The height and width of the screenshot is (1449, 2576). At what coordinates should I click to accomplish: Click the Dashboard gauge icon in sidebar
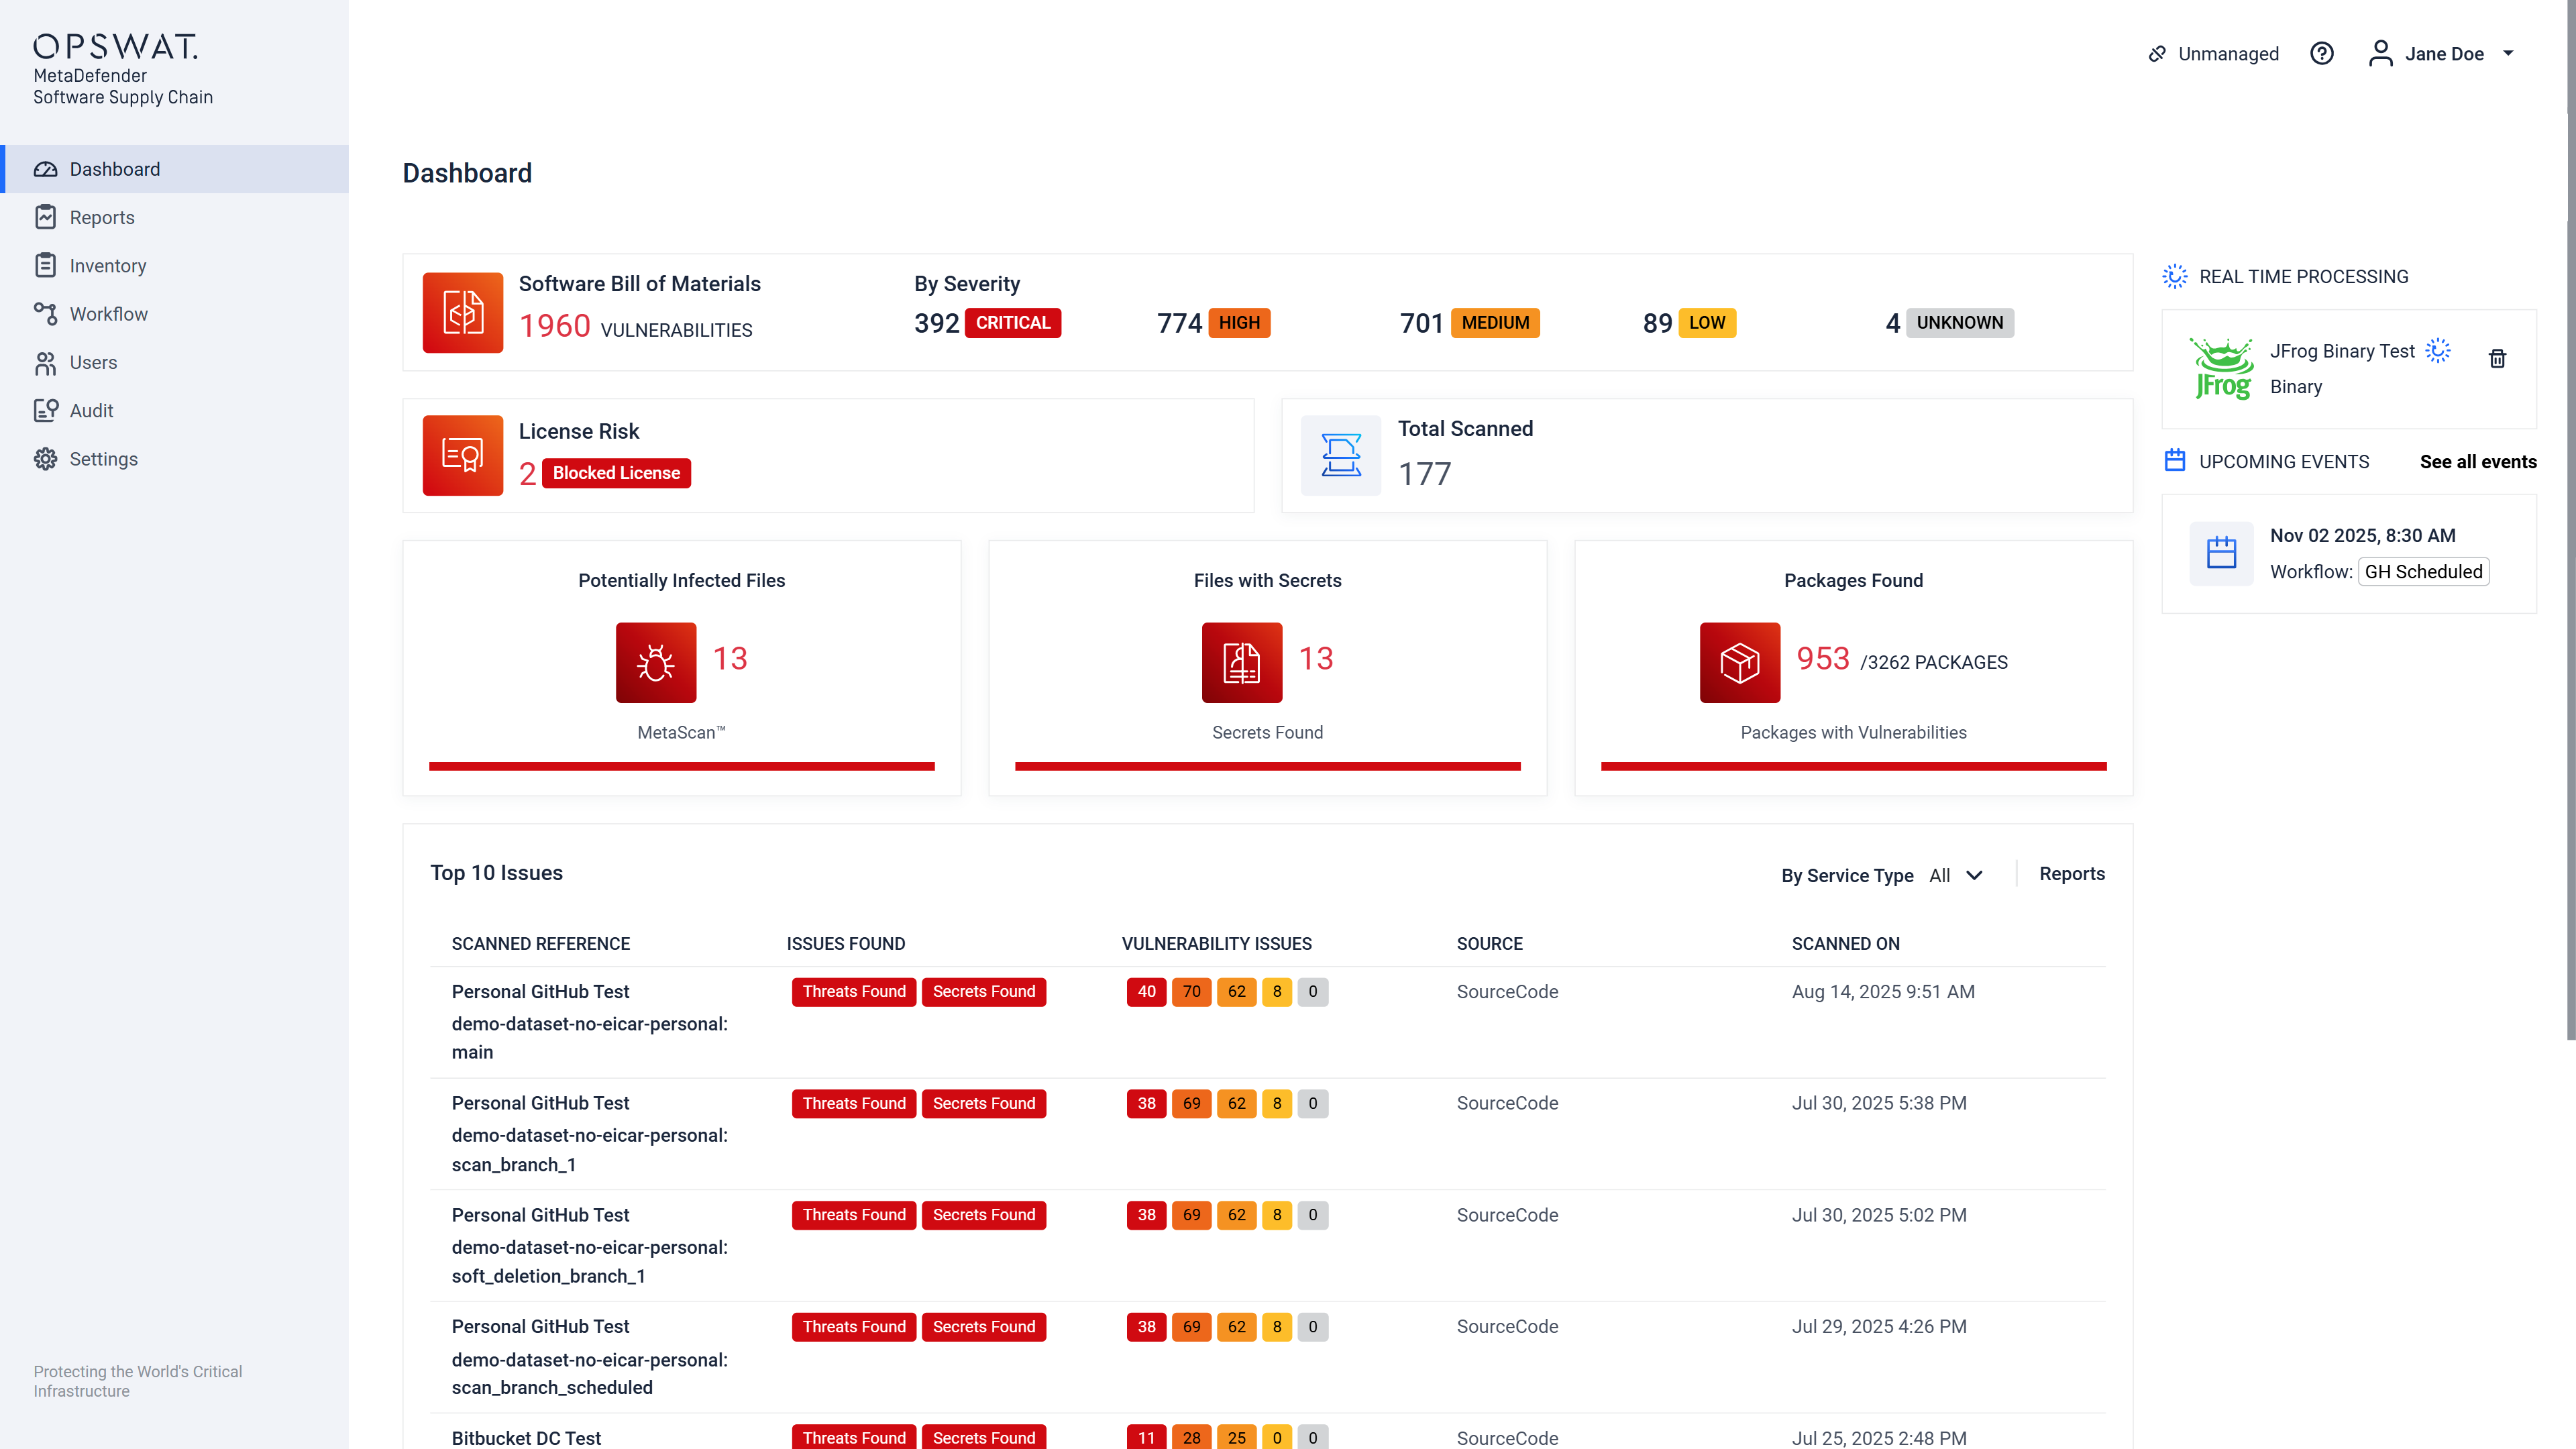[45, 169]
